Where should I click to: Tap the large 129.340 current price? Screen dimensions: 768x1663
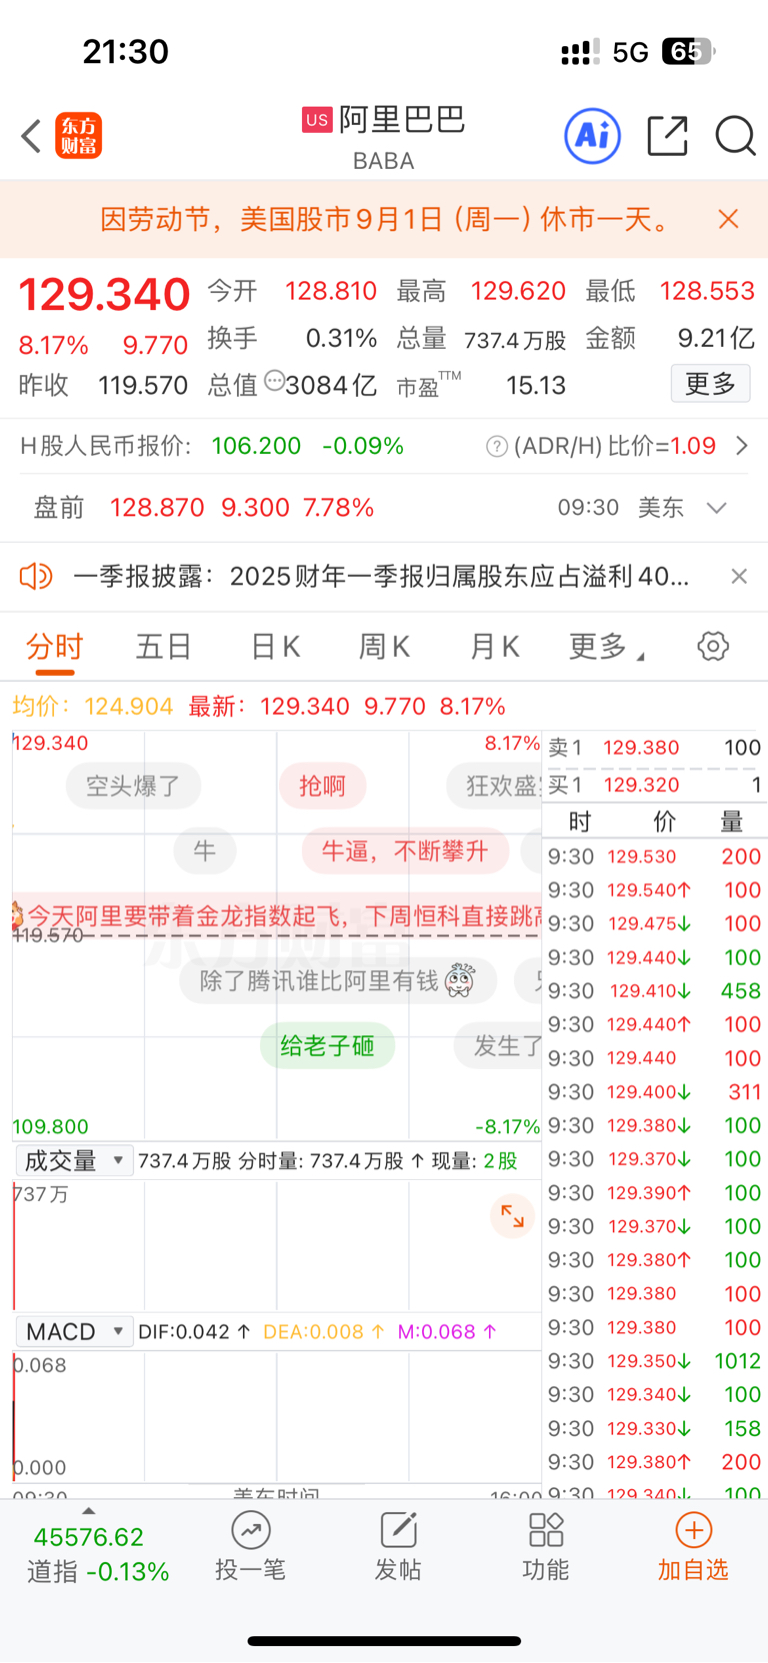(104, 294)
